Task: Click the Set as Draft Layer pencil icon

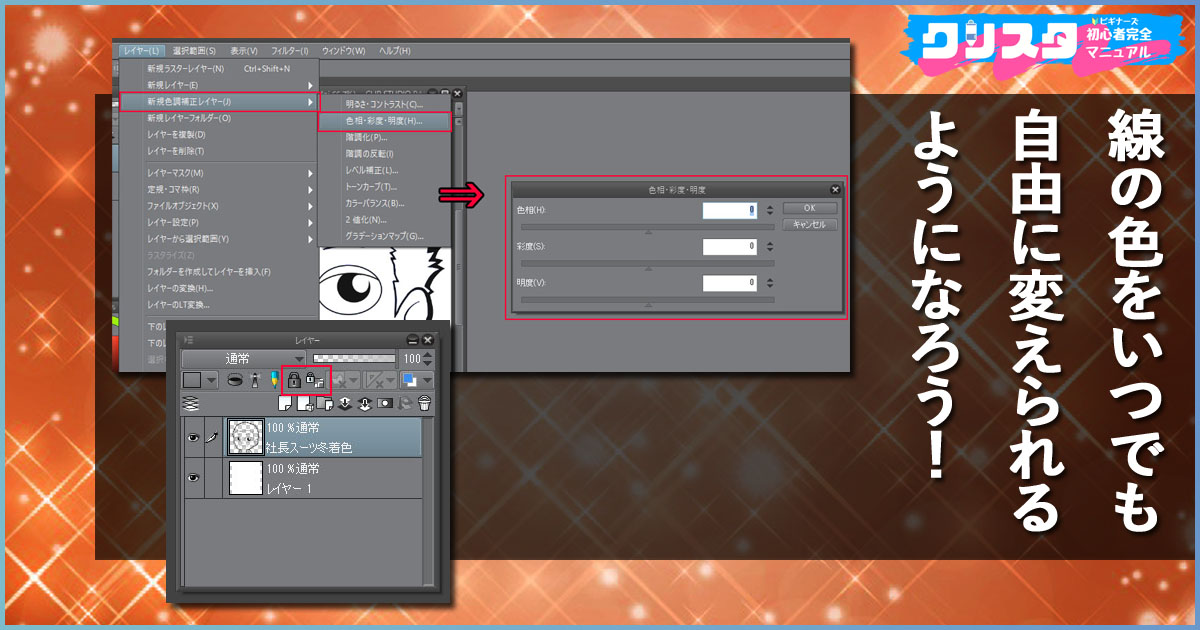Action: 273,380
